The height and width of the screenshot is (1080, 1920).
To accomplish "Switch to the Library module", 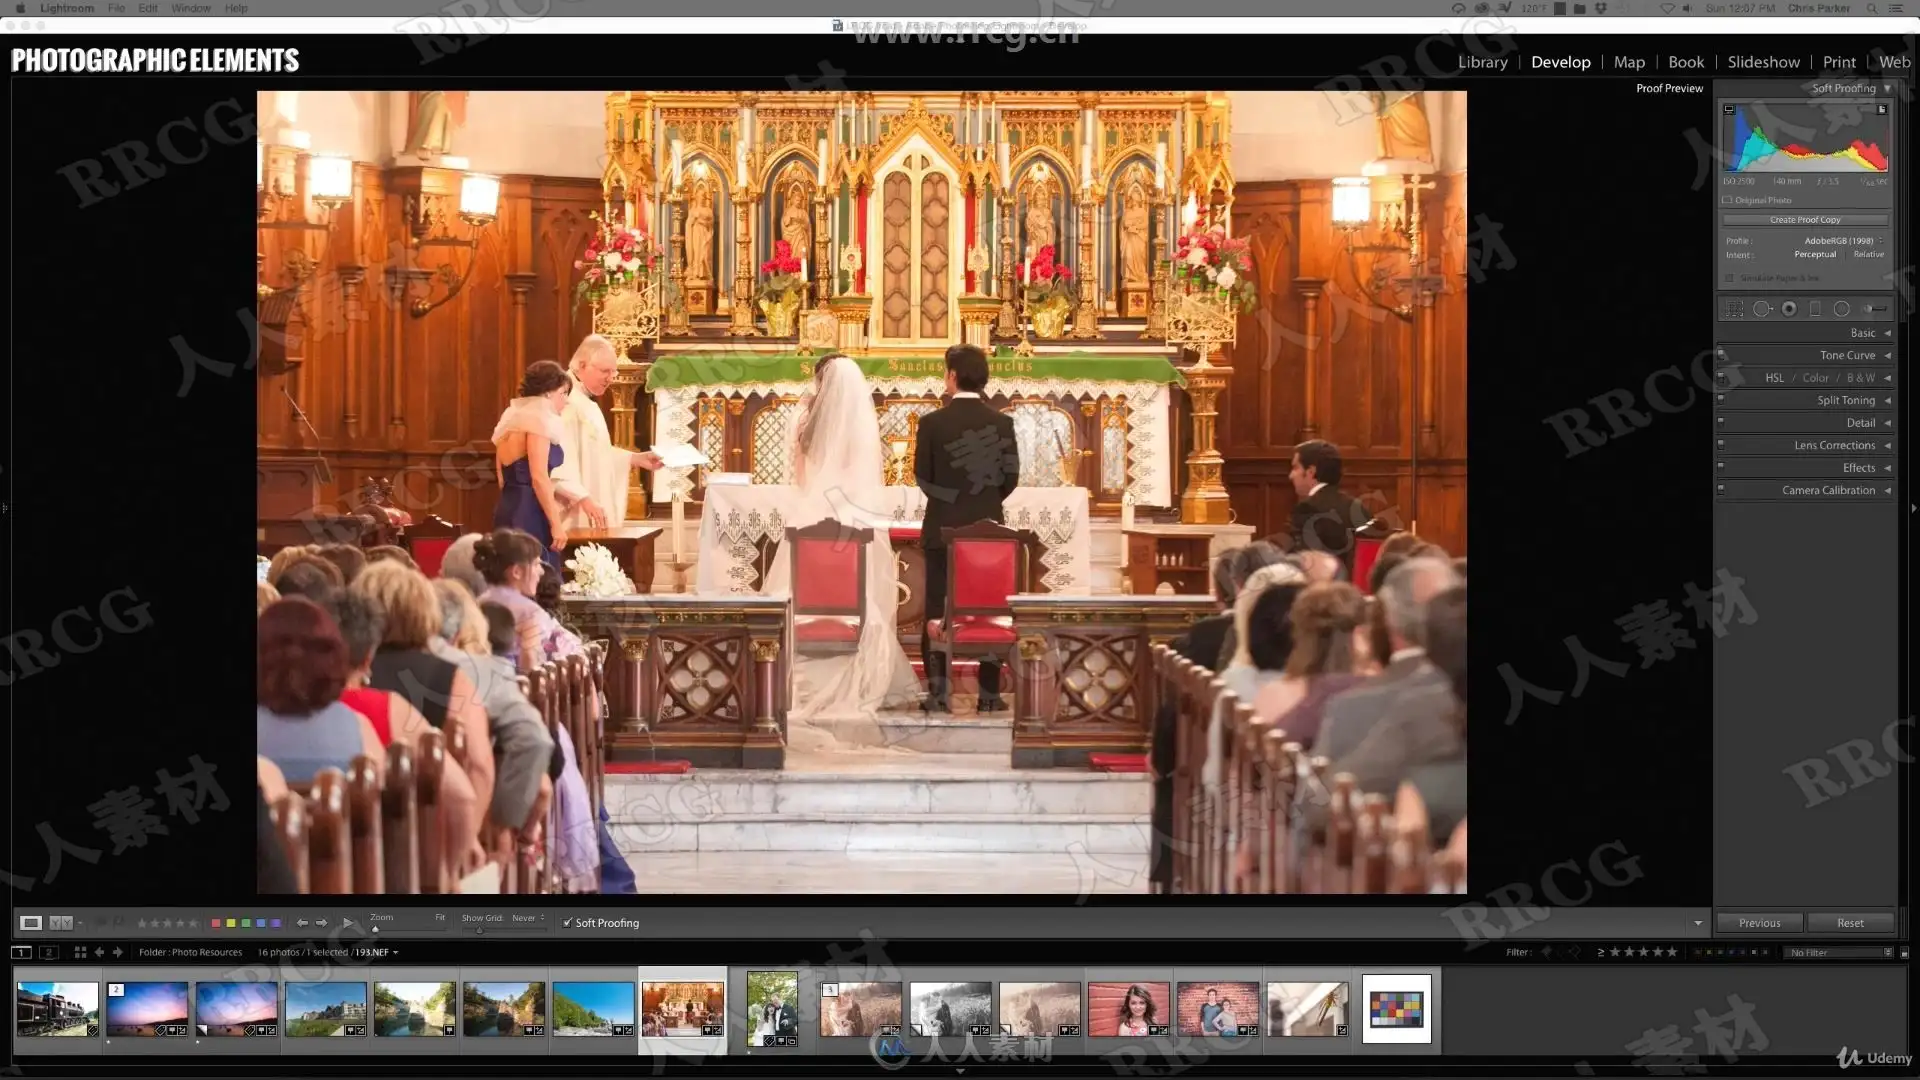I will pyautogui.click(x=1482, y=62).
